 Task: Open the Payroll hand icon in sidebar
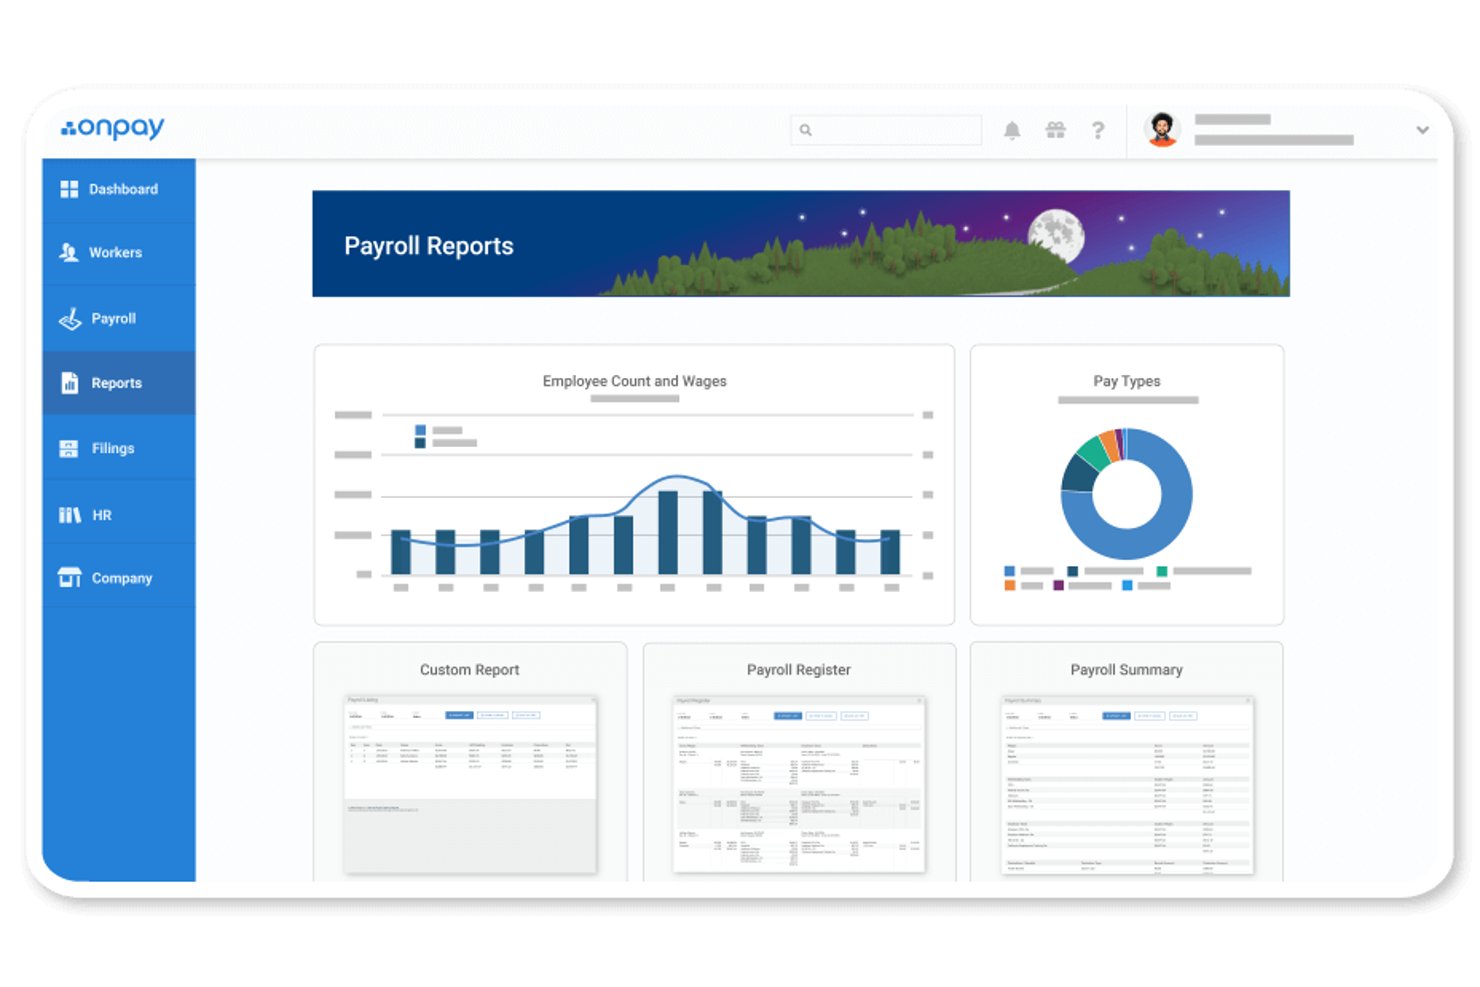click(x=70, y=319)
